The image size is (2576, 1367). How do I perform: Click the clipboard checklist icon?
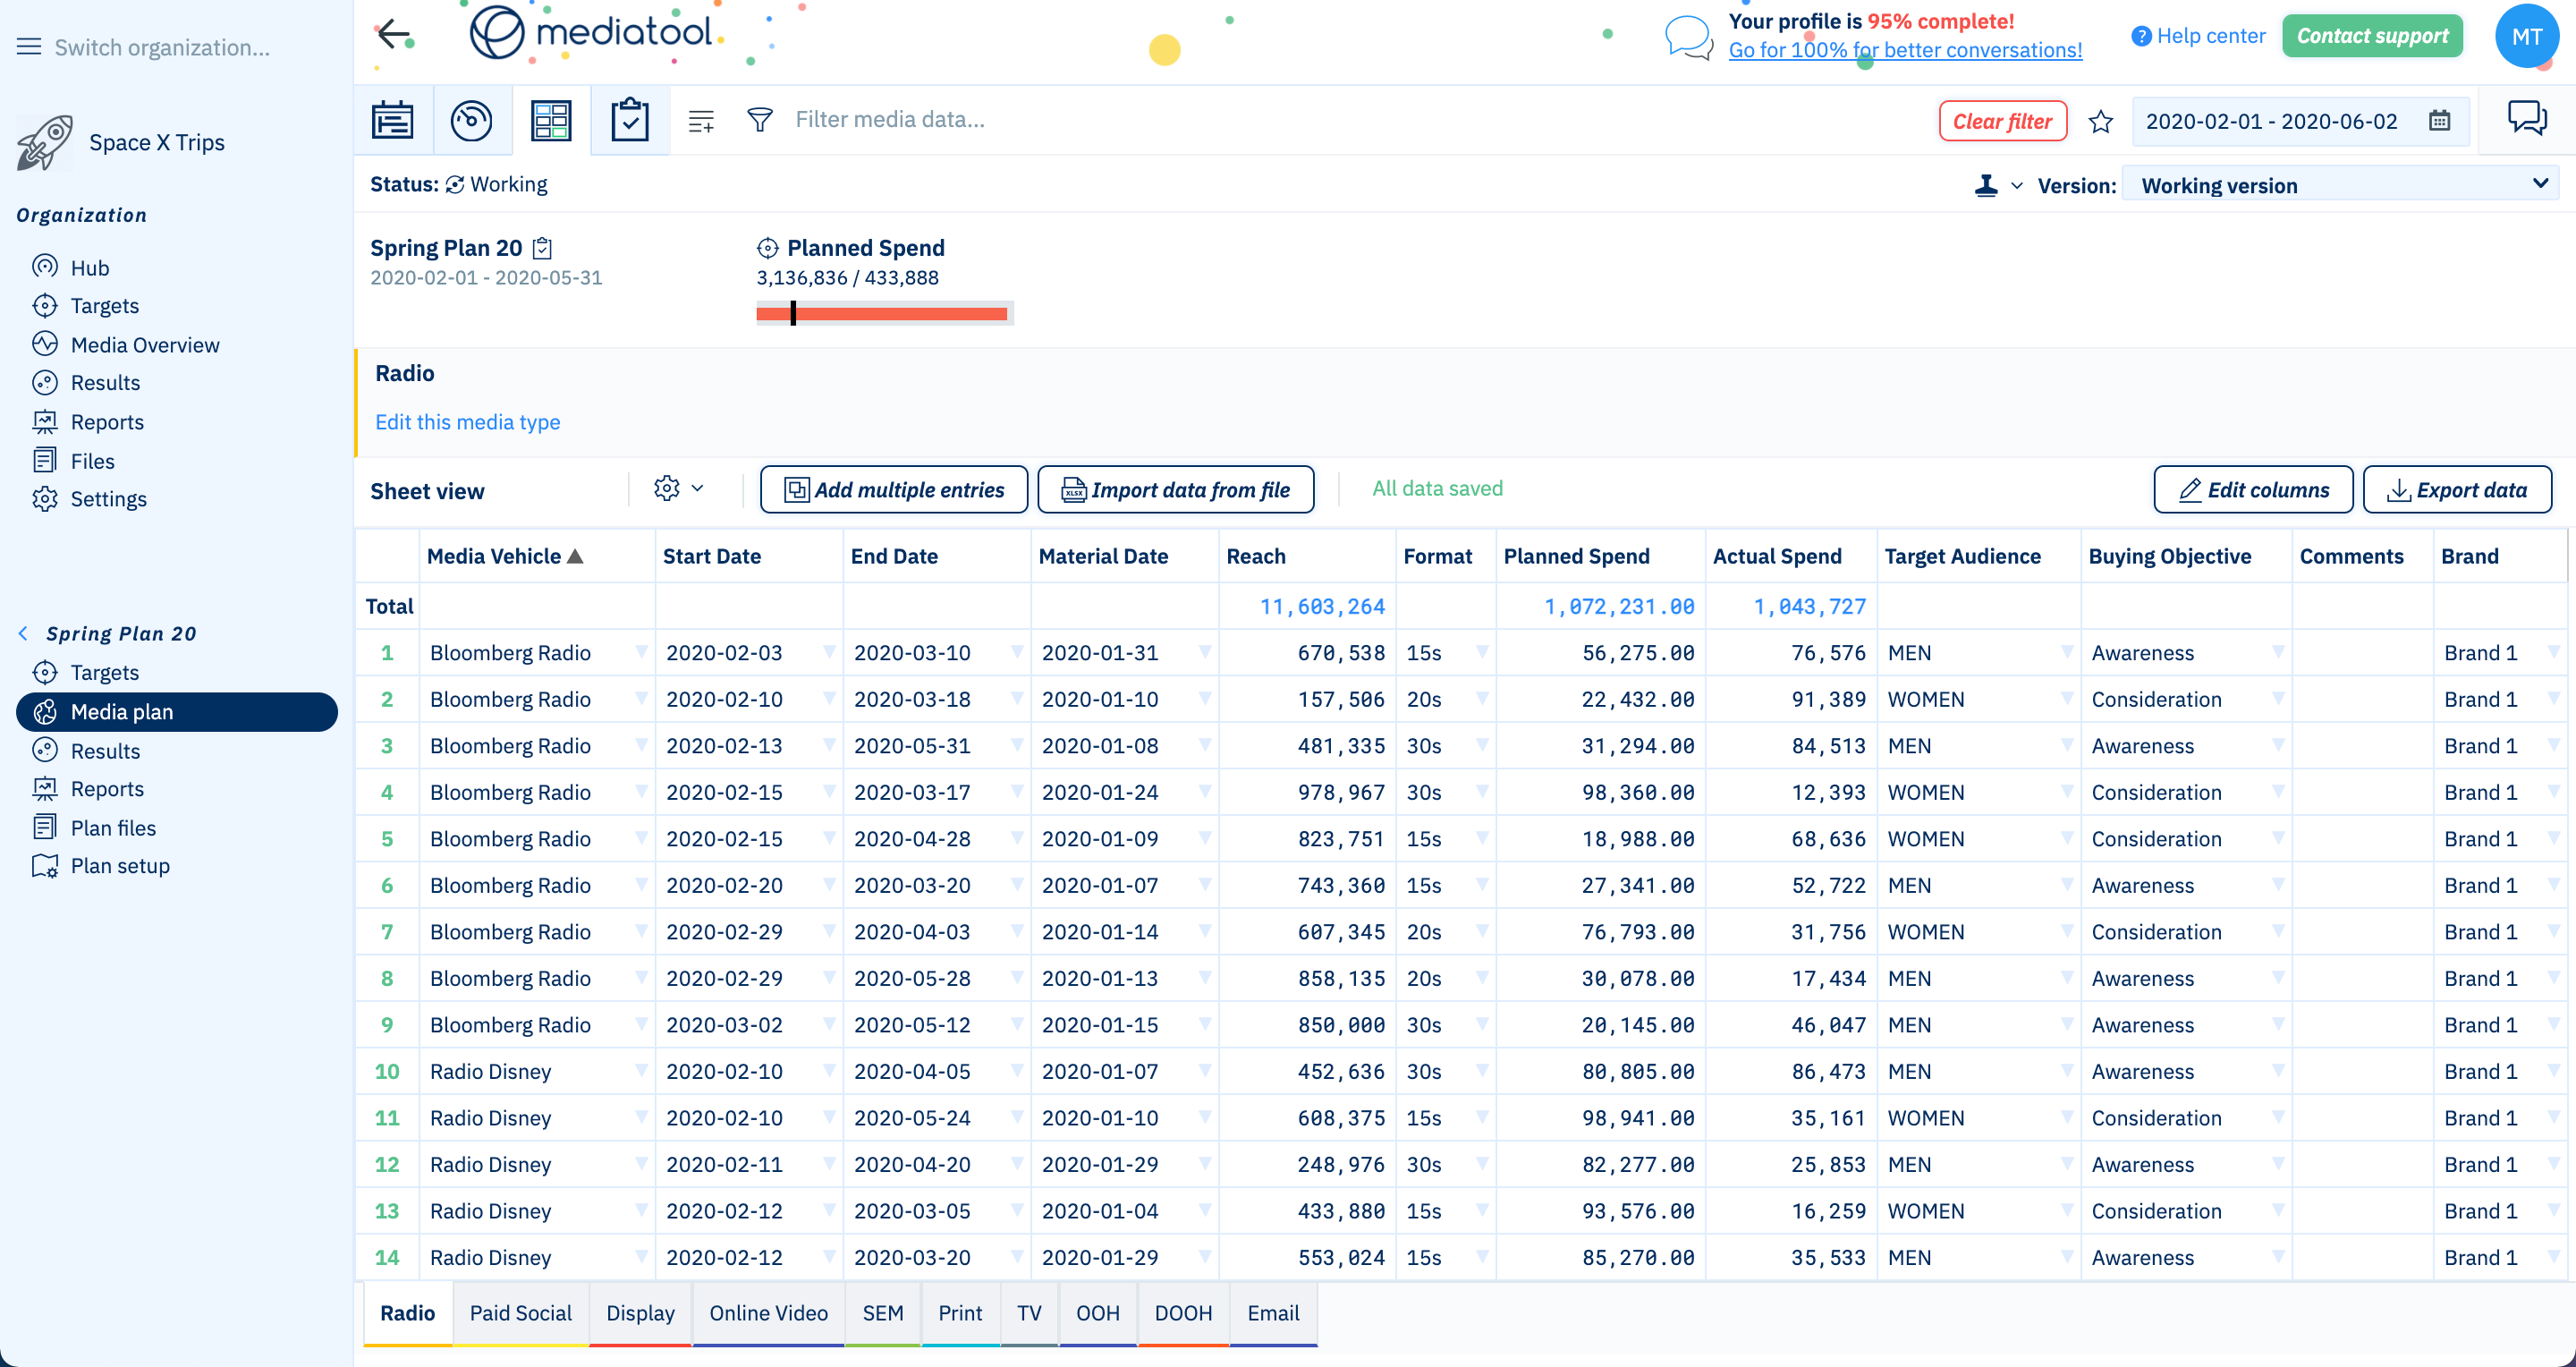click(x=629, y=120)
